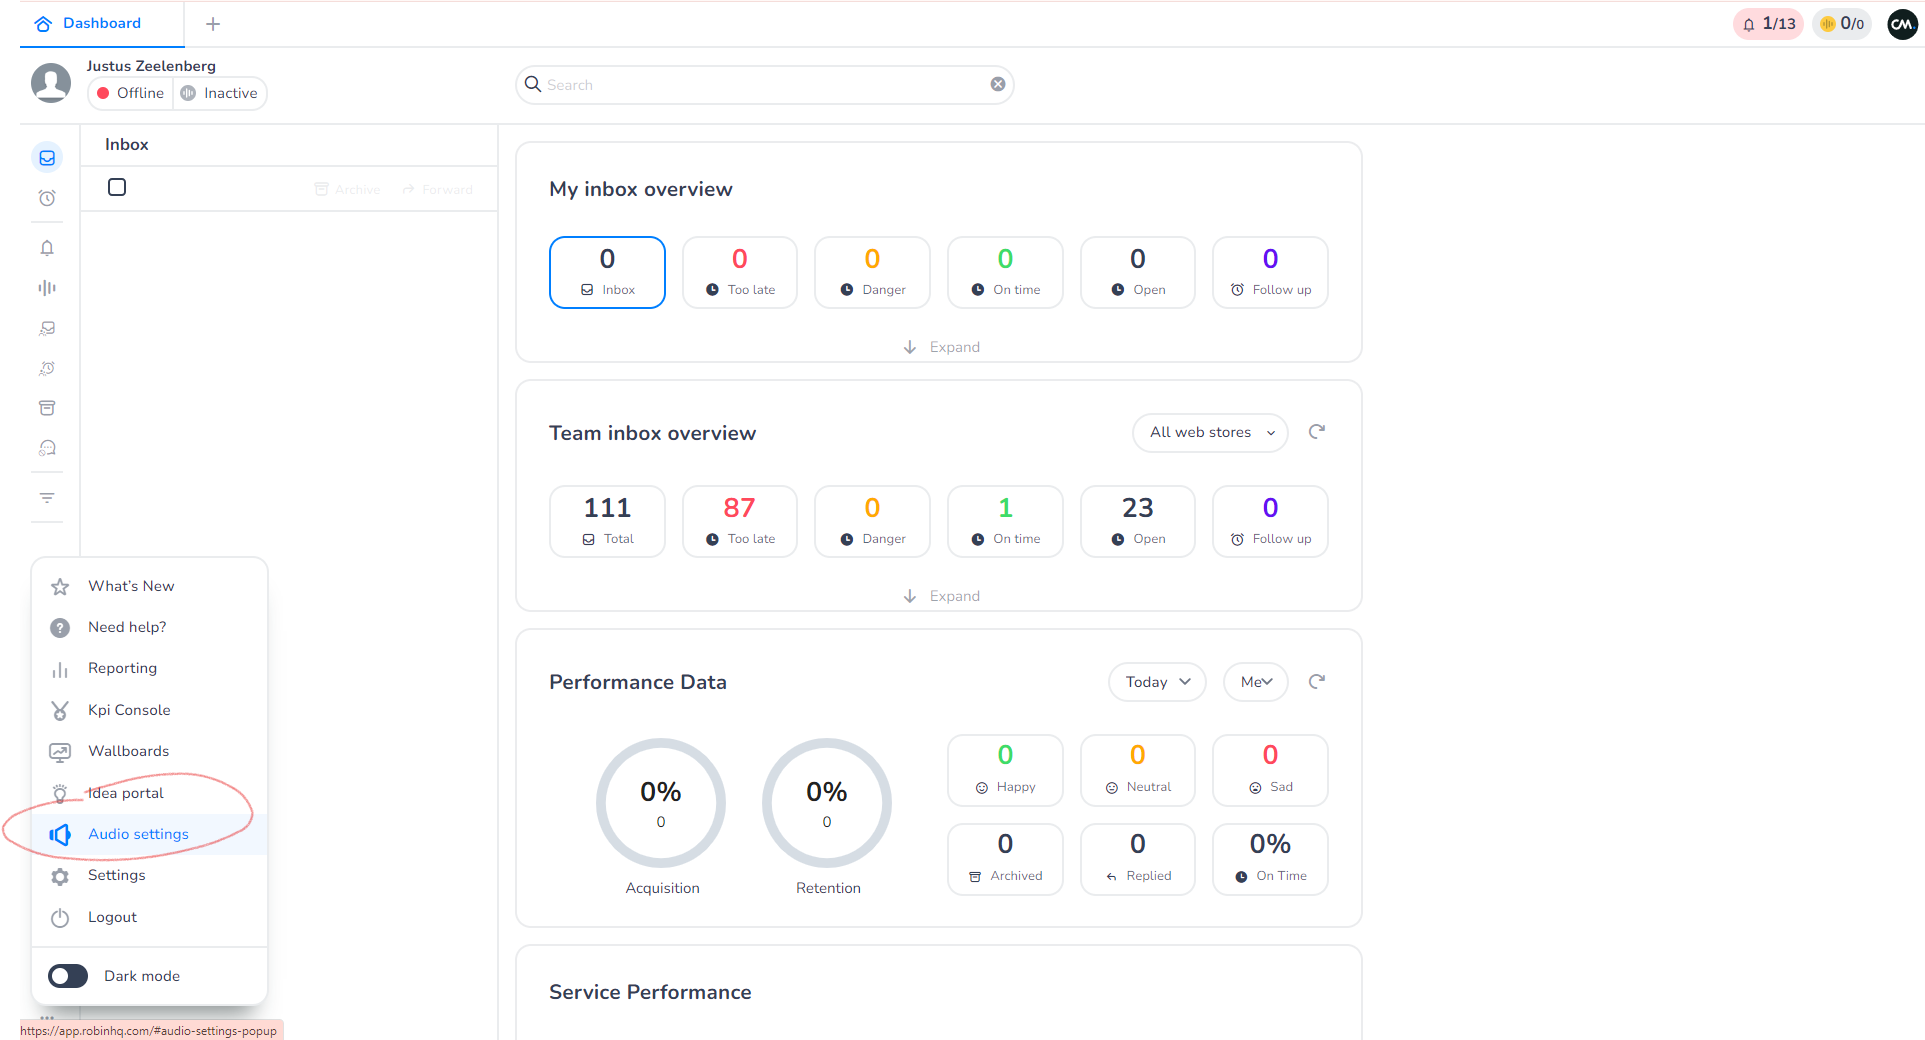
Task: Expand the My inbox overview section
Action: pyautogui.click(x=940, y=347)
